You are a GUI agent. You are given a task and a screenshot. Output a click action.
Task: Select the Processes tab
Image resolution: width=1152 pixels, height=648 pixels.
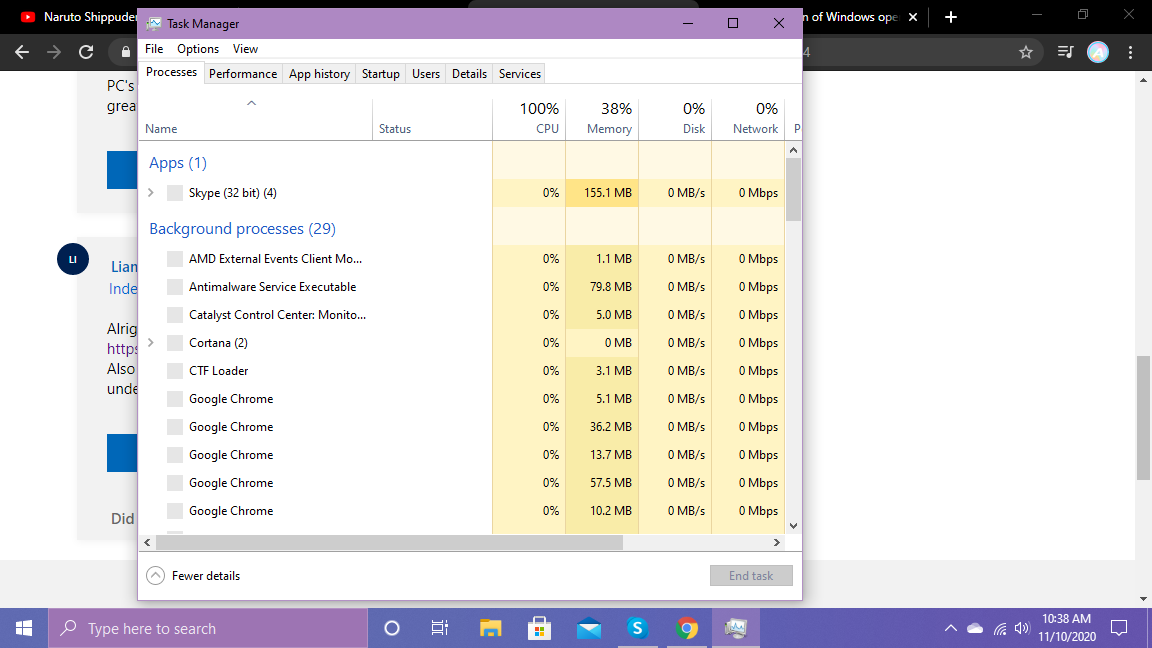click(x=171, y=72)
